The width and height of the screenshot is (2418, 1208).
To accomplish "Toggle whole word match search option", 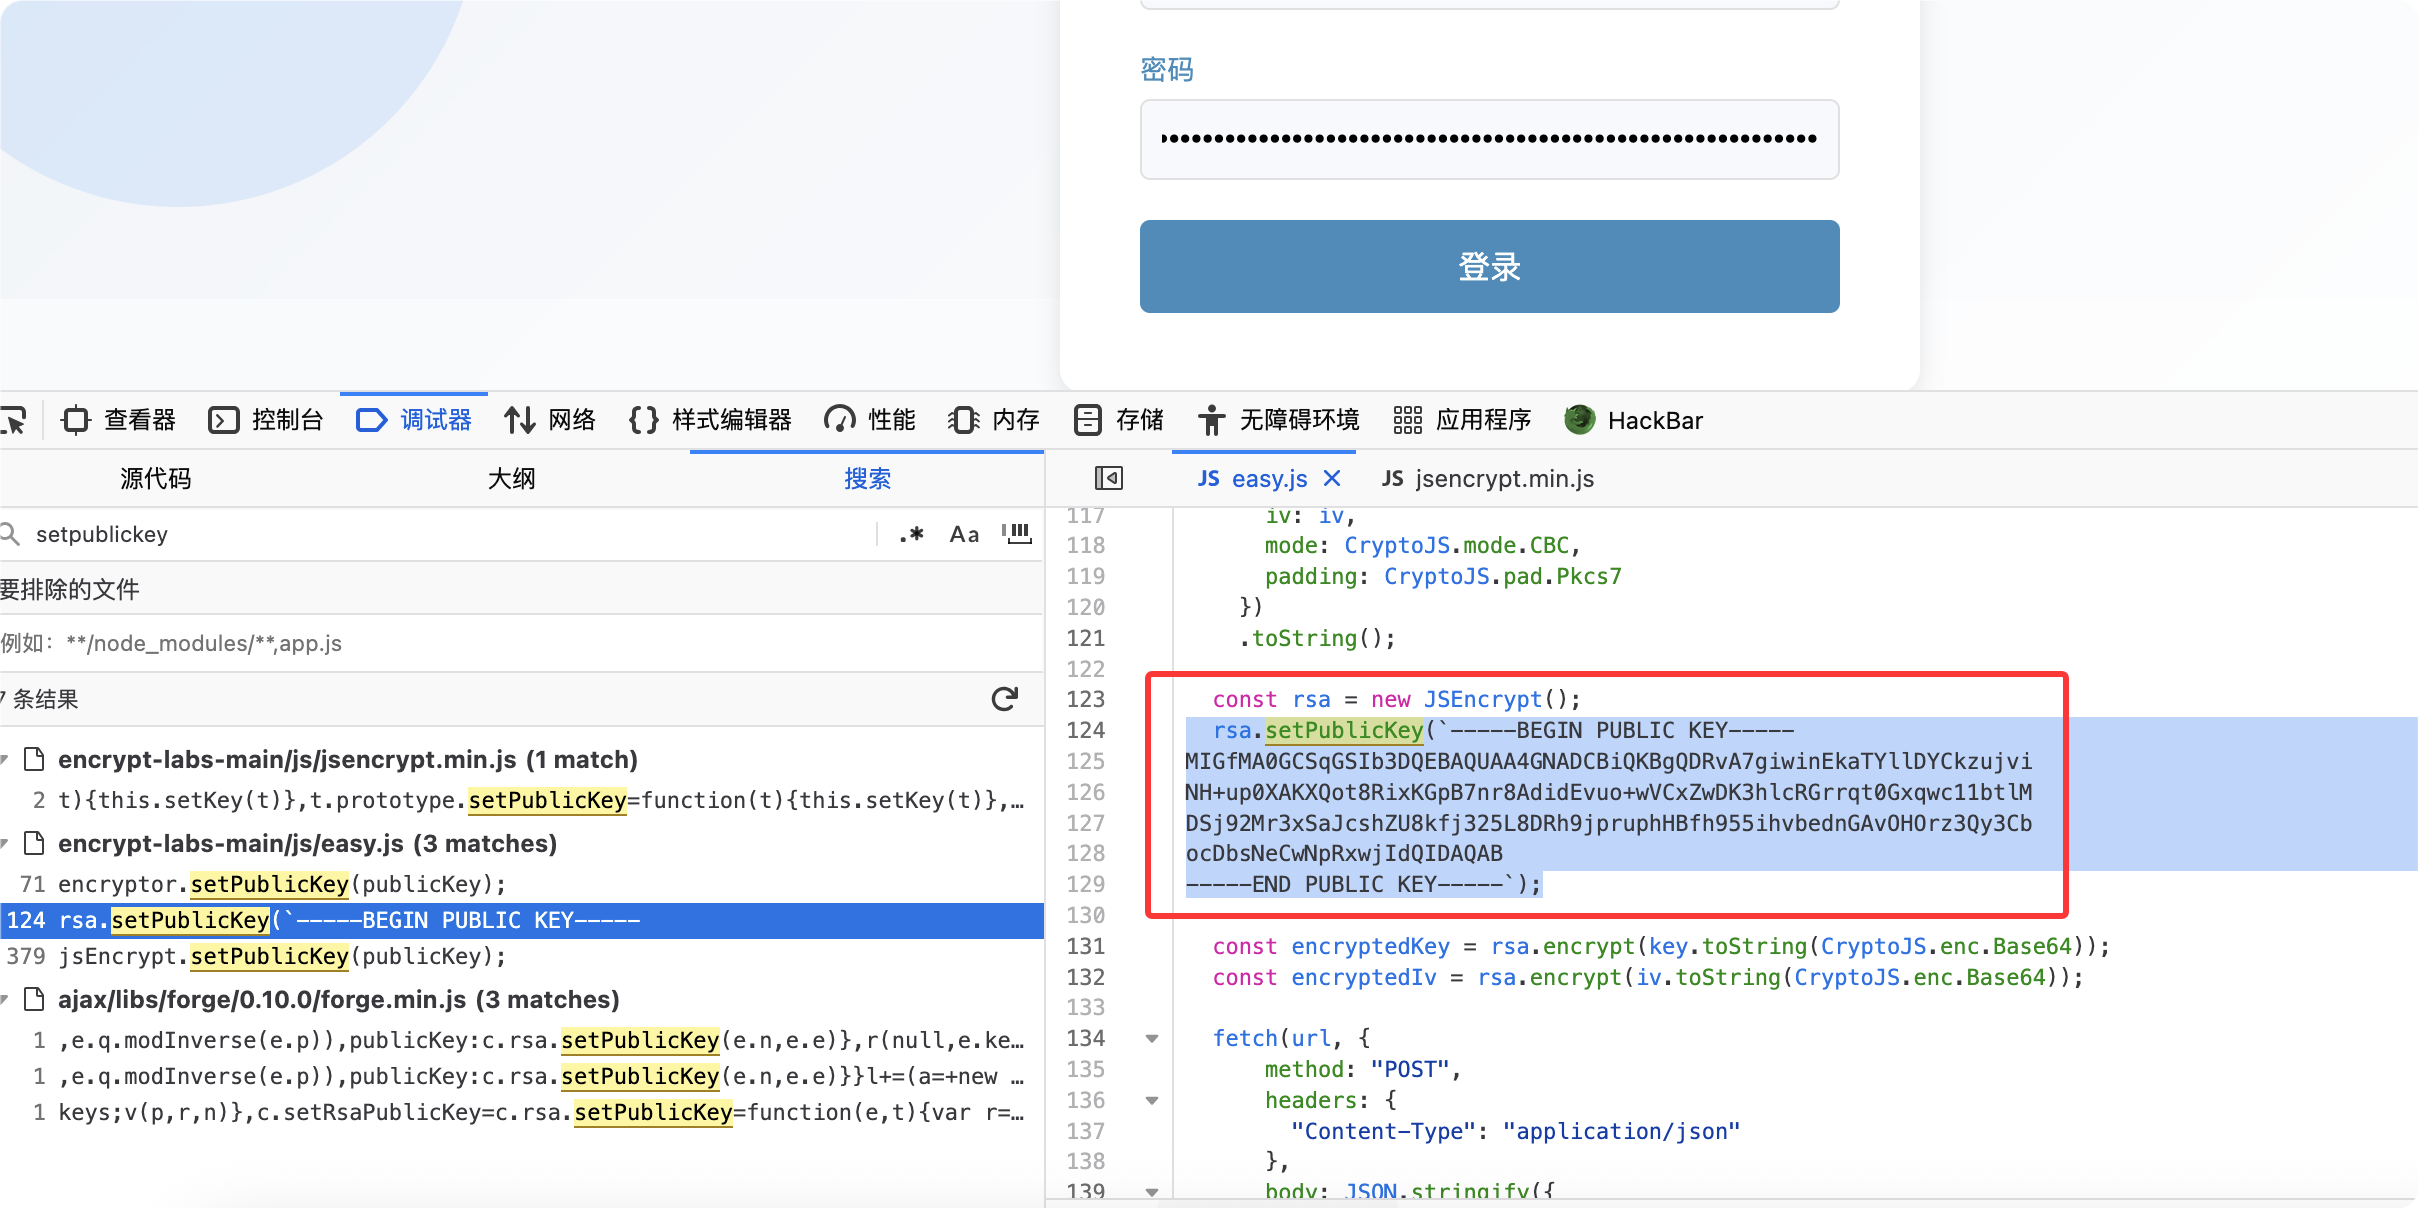I will (1017, 534).
